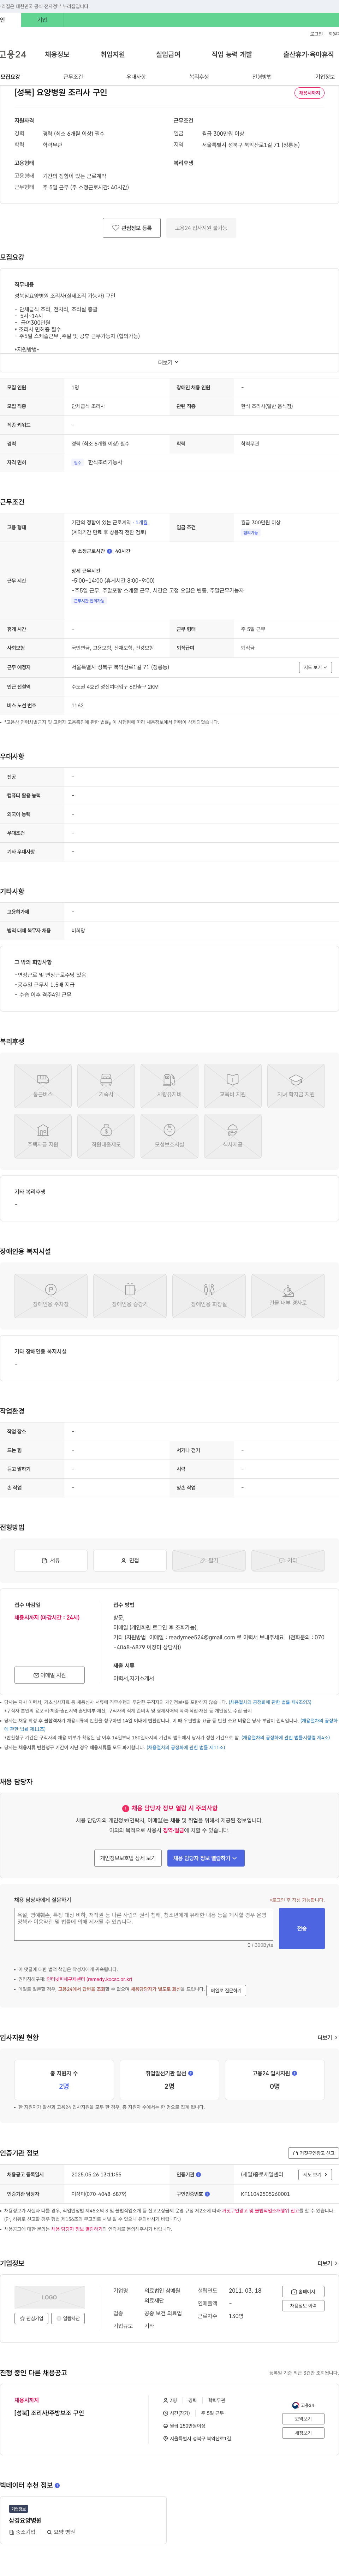Switch to the 근무조건 section tab
The height and width of the screenshot is (2576, 339).
point(73,77)
